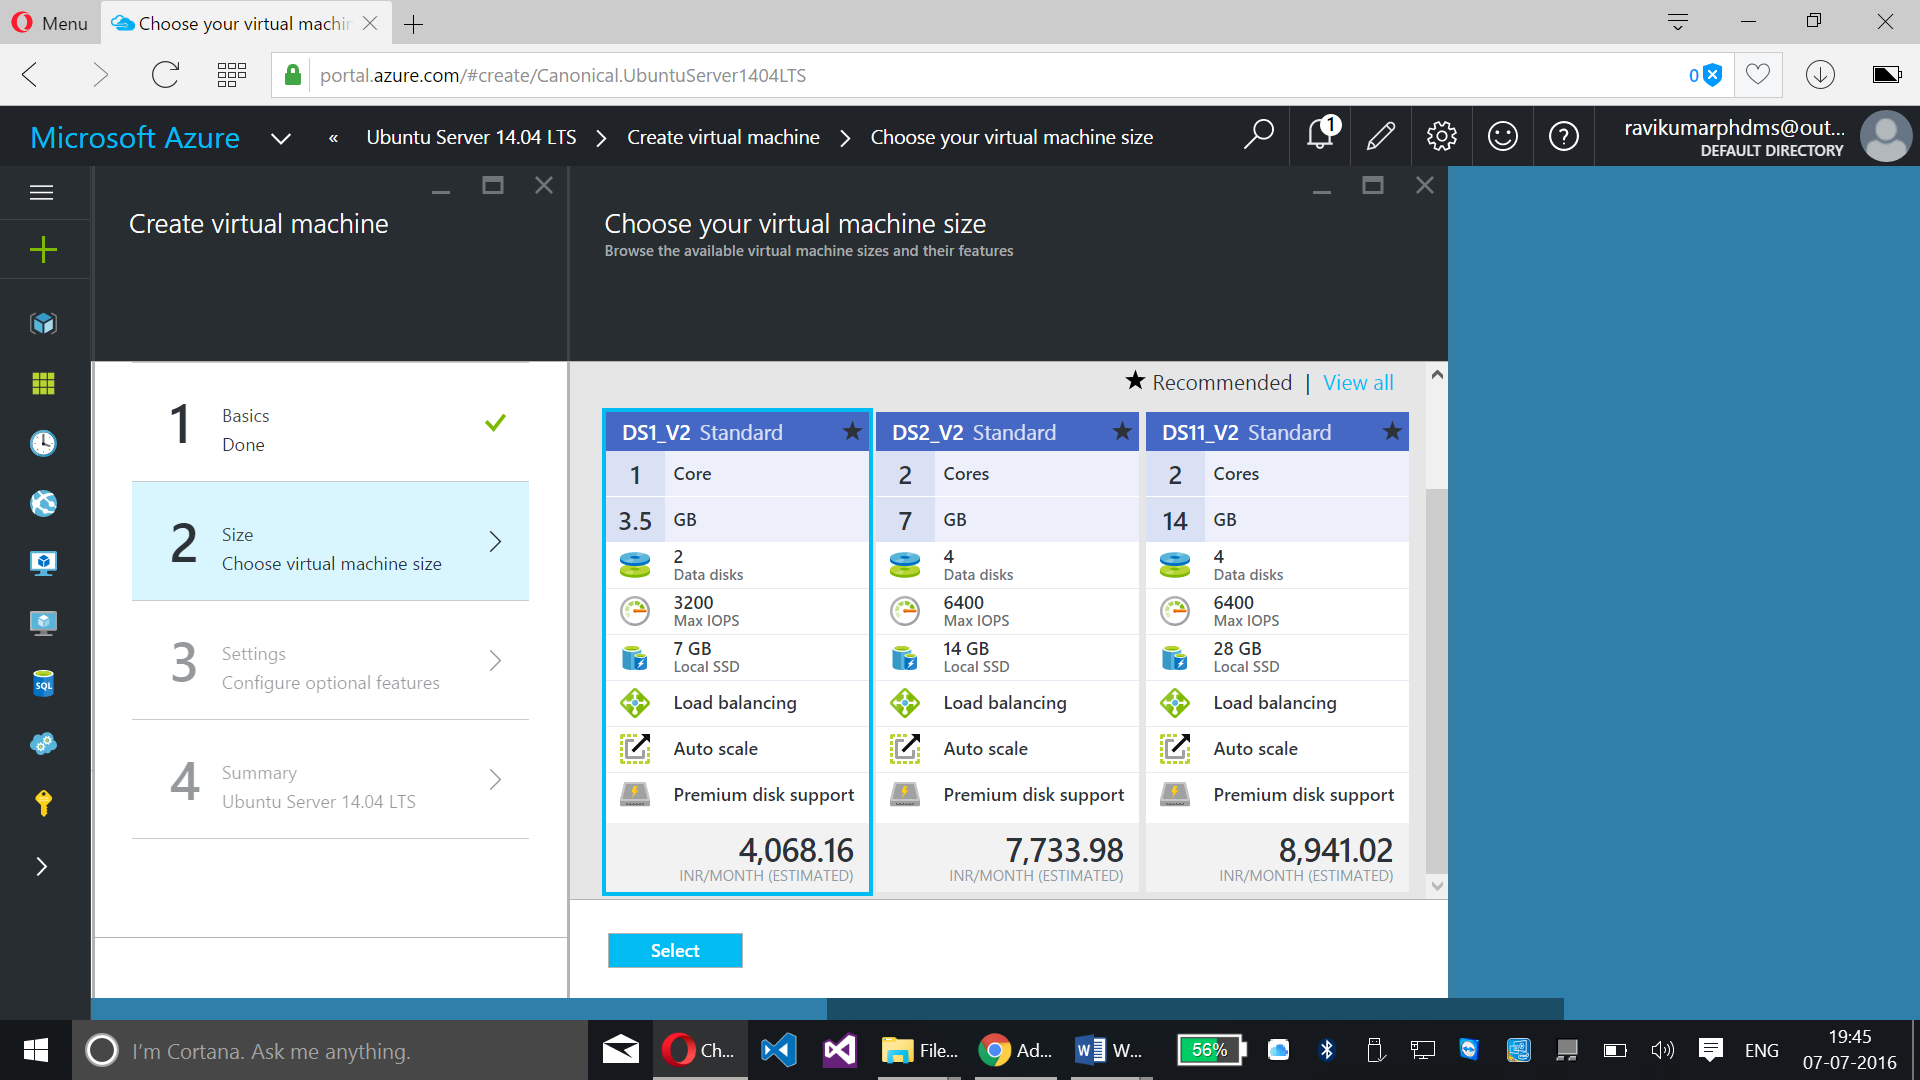Screen dimensions: 1920x1080
Task: Open Virtual machines (classic) monitor icon
Action: click(43, 563)
